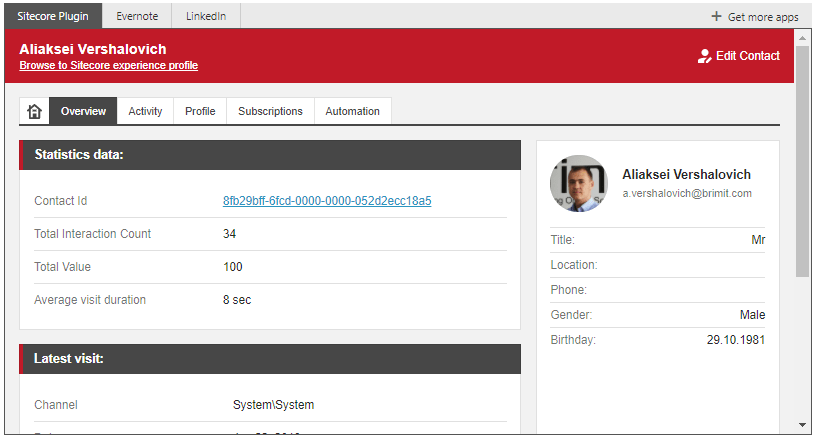816x438 pixels.
Task: Click the scrollbar down arrow
Action: pos(802,425)
